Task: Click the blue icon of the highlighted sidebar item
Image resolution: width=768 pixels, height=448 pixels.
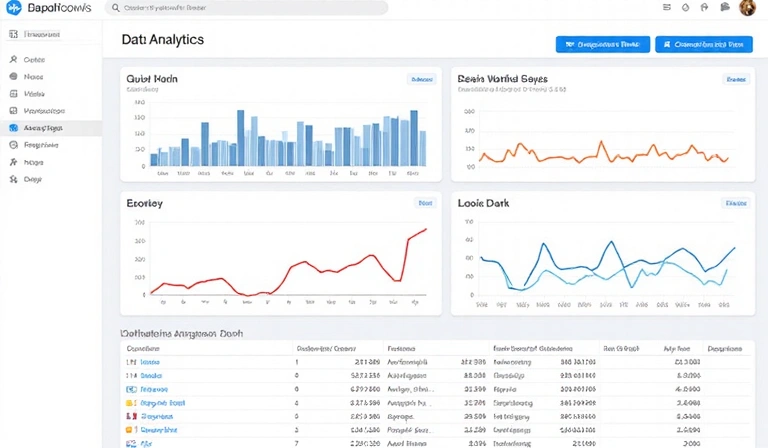Action: click(13, 128)
